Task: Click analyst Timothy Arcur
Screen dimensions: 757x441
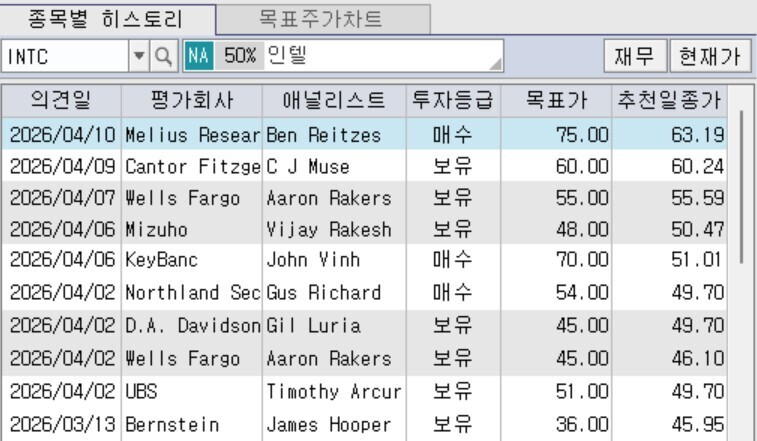Action: (x=334, y=391)
